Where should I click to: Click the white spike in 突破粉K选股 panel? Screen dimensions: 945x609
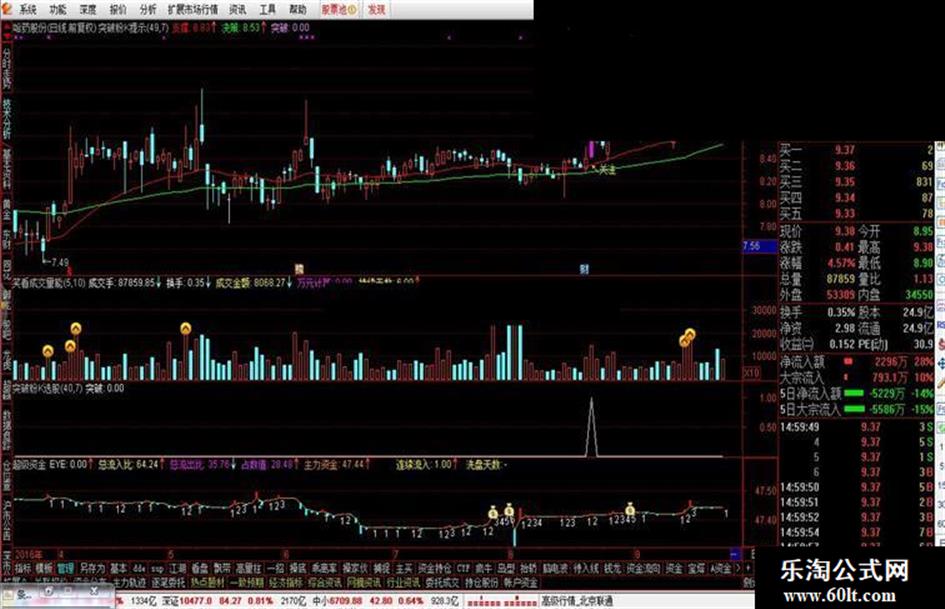point(591,426)
